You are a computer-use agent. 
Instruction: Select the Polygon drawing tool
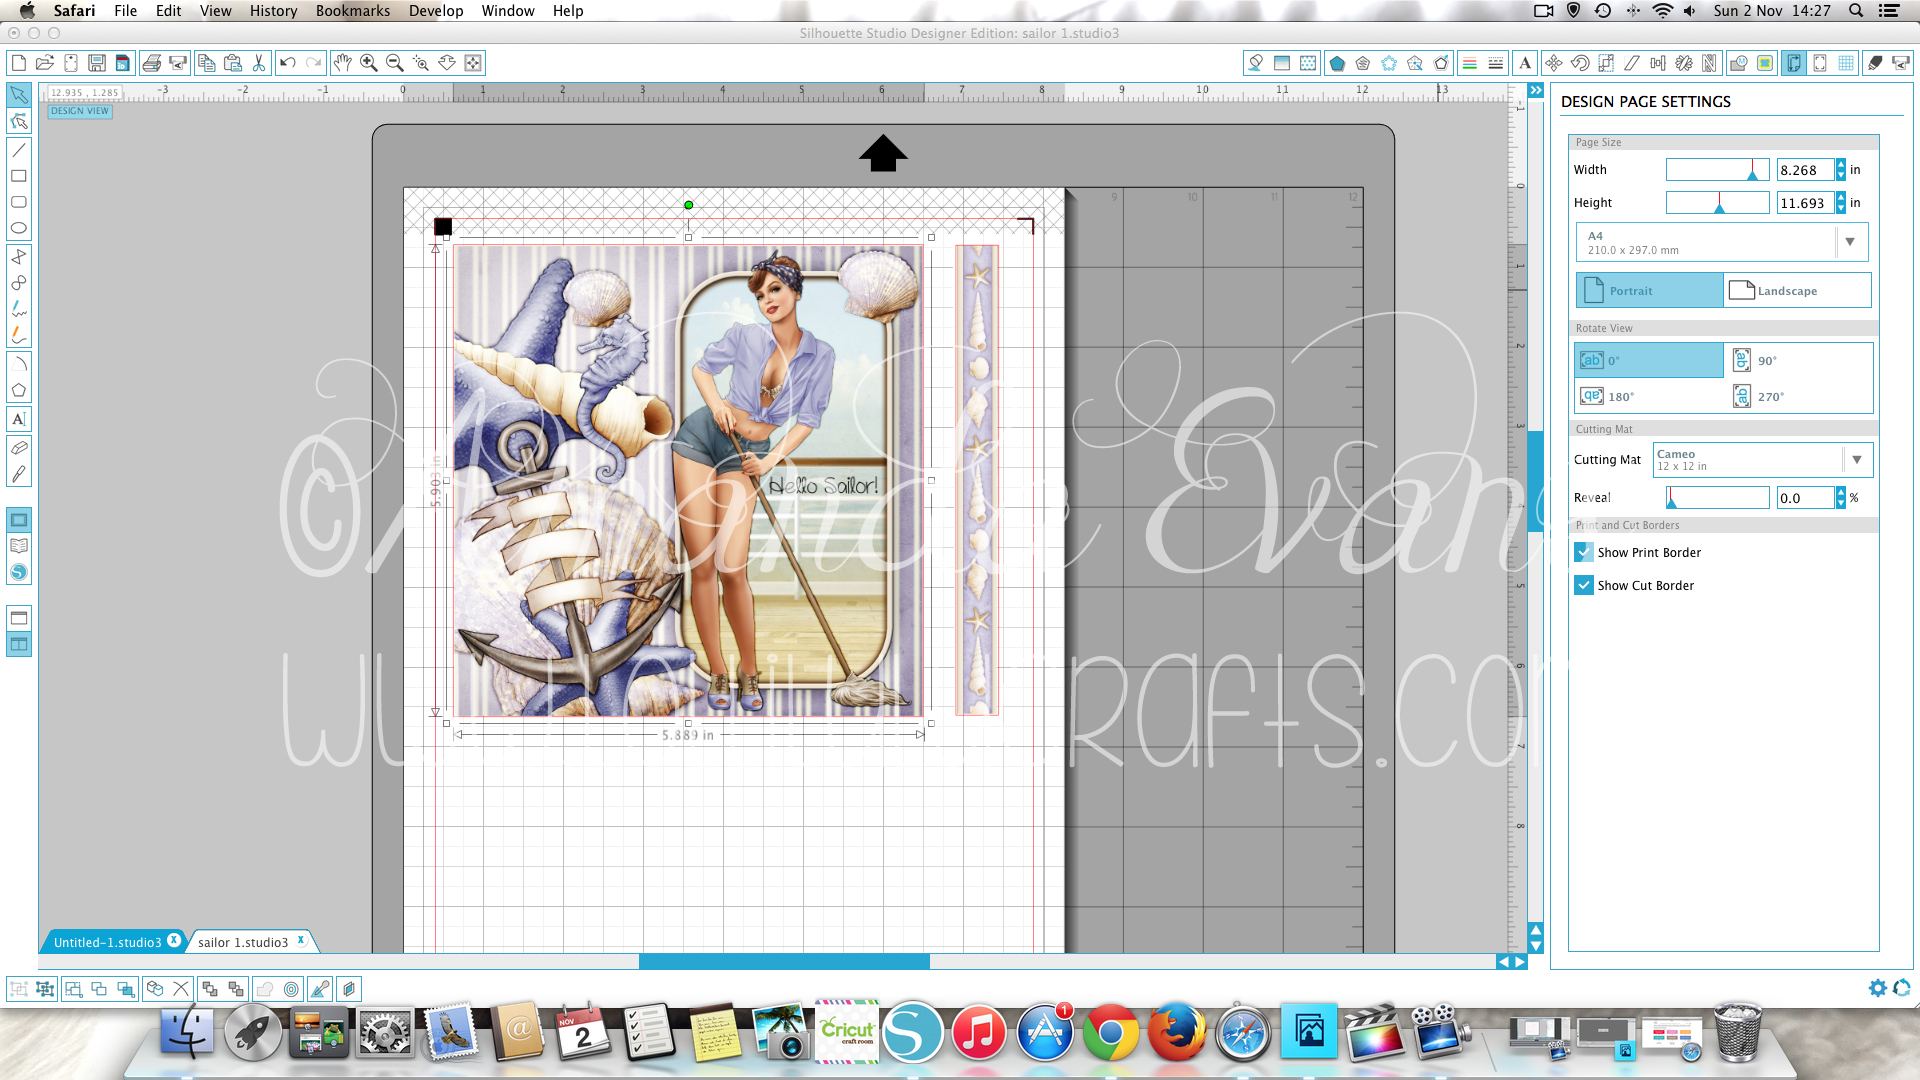19,391
